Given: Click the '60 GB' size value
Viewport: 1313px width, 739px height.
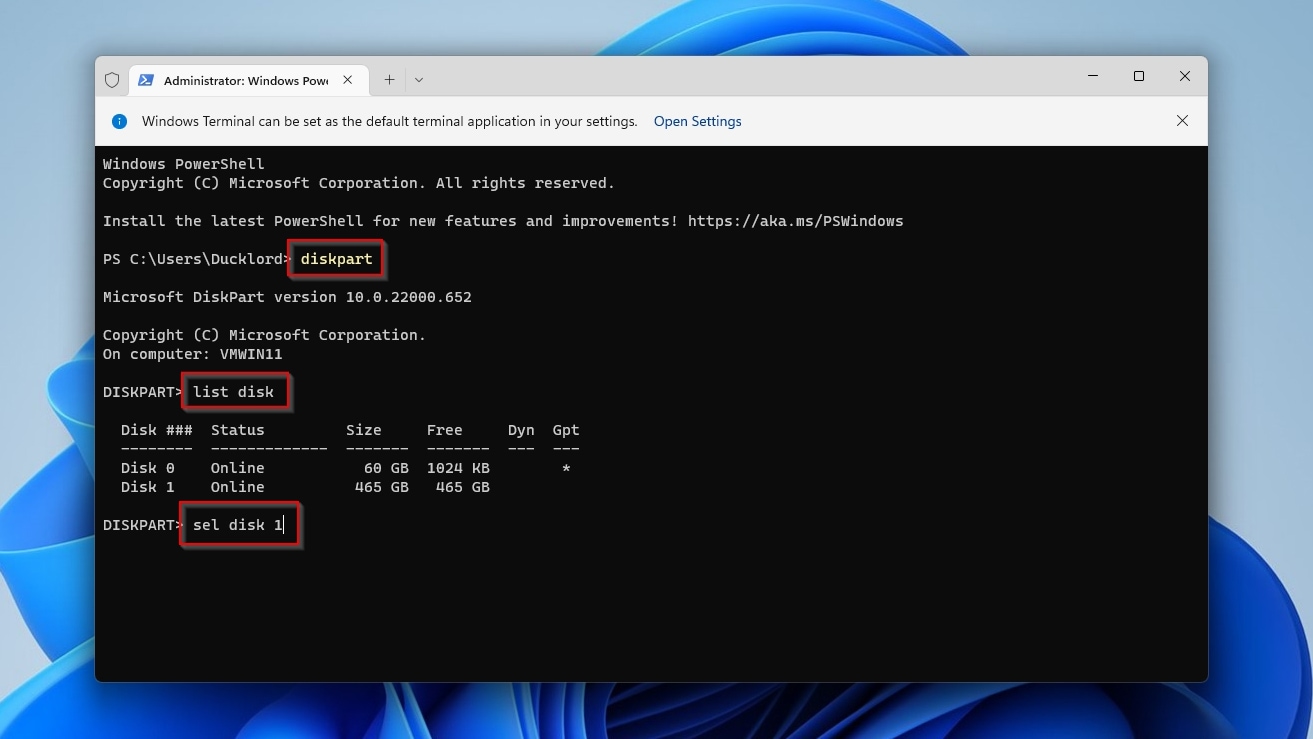Looking at the screenshot, I should point(386,468).
